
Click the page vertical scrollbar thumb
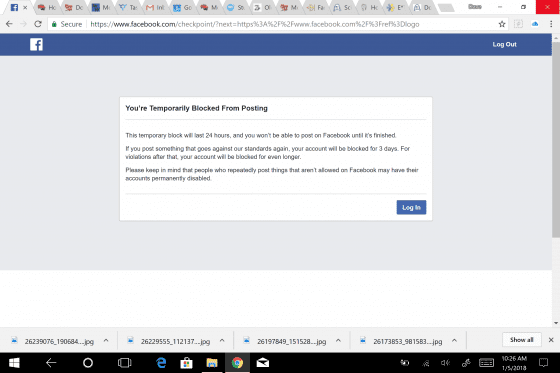click(x=556, y=139)
